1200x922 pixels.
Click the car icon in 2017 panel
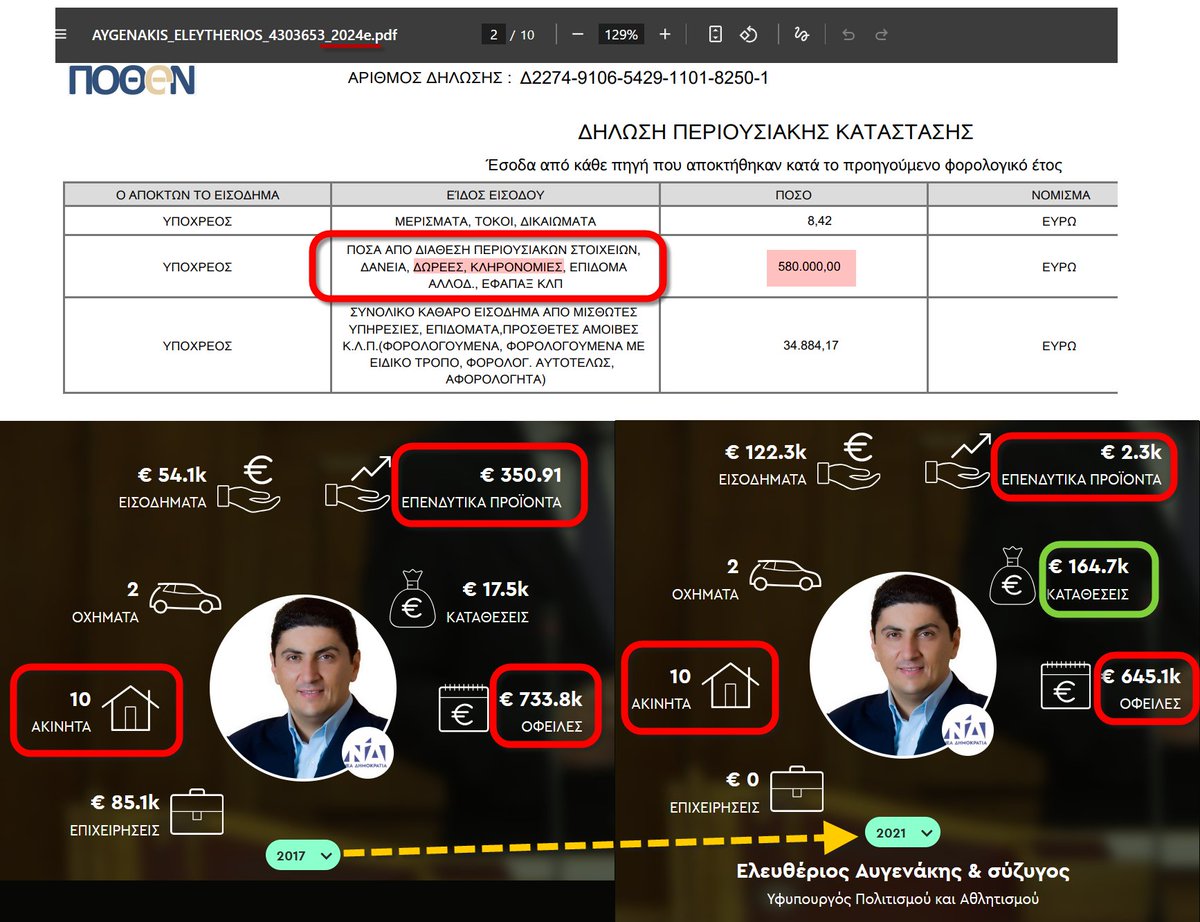coord(185,598)
